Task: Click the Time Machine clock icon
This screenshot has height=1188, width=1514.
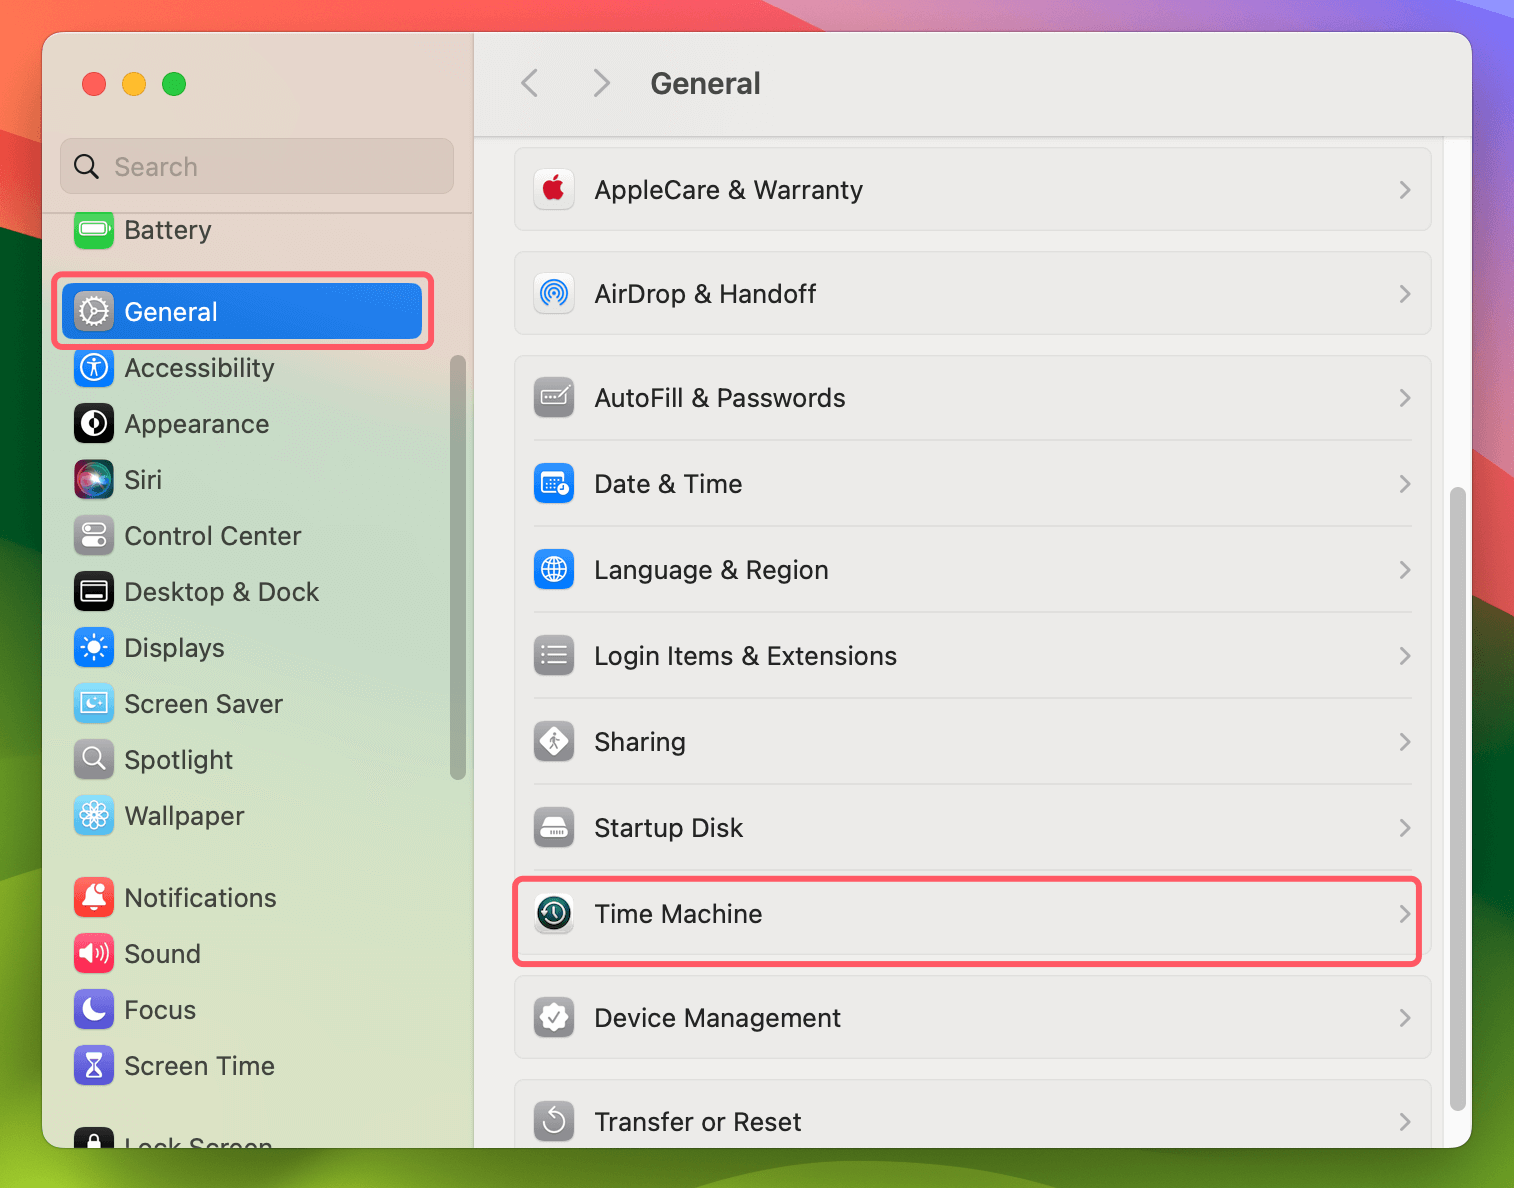Action: pyautogui.click(x=553, y=913)
